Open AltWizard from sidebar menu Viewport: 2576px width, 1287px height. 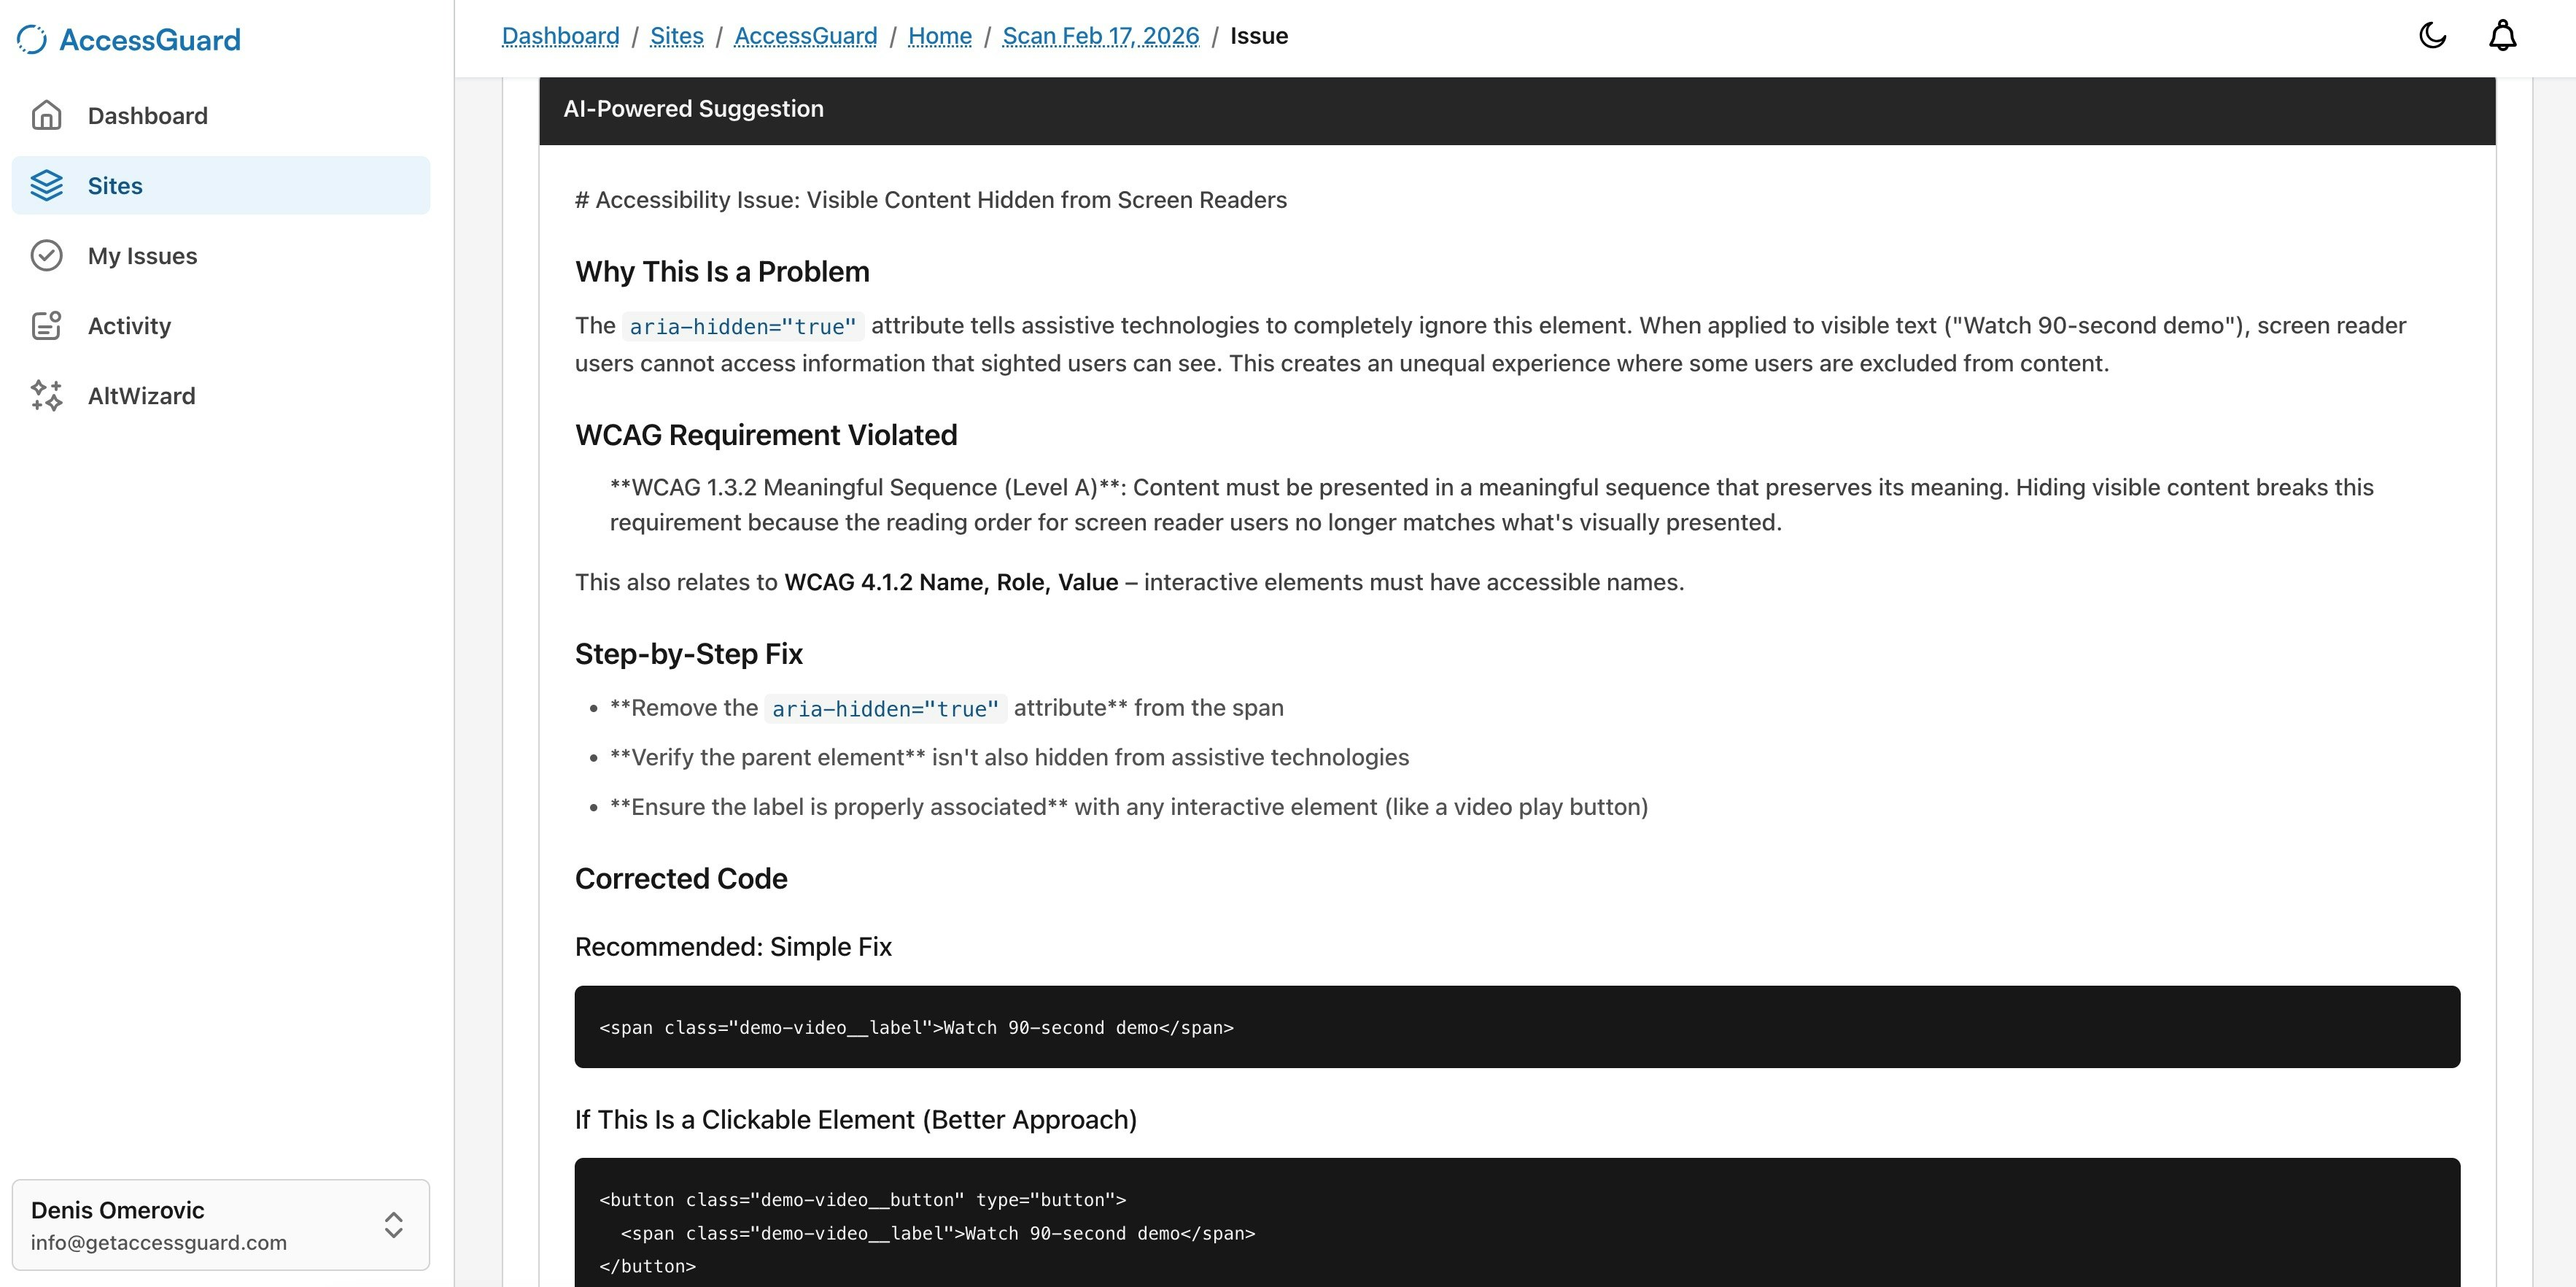pyautogui.click(x=141, y=396)
